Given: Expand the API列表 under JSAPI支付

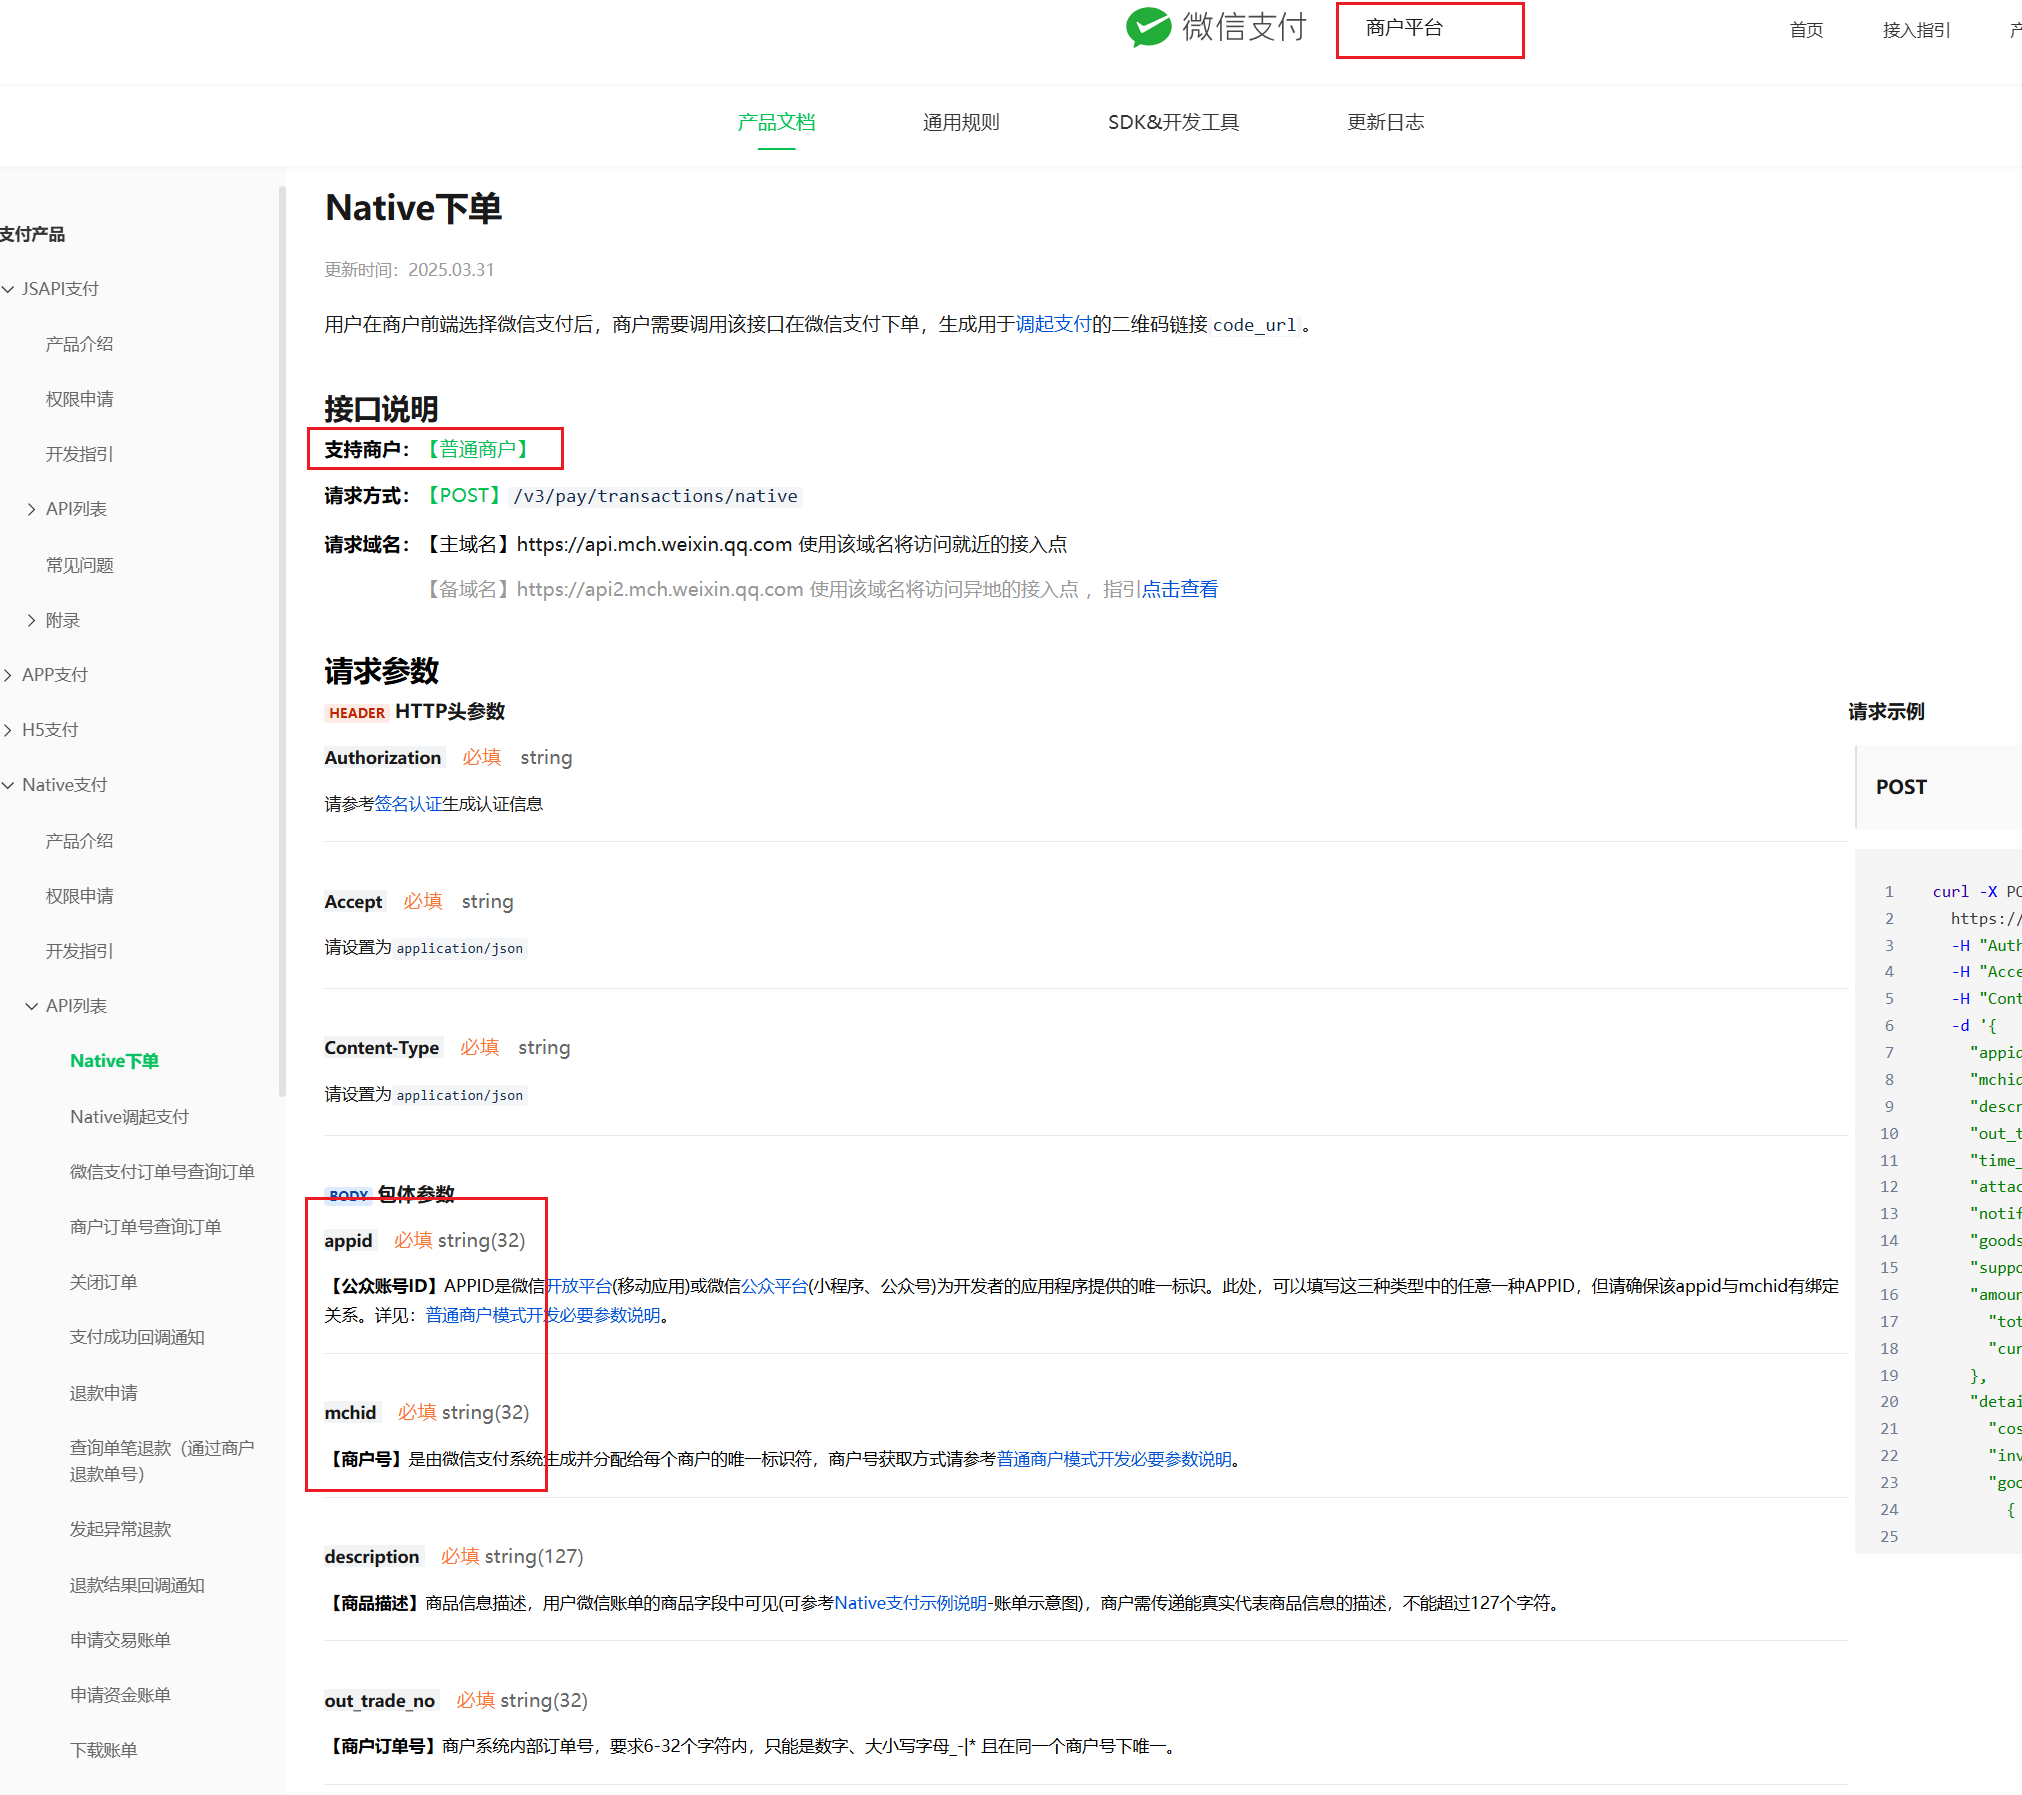Looking at the screenshot, I should [x=31, y=509].
